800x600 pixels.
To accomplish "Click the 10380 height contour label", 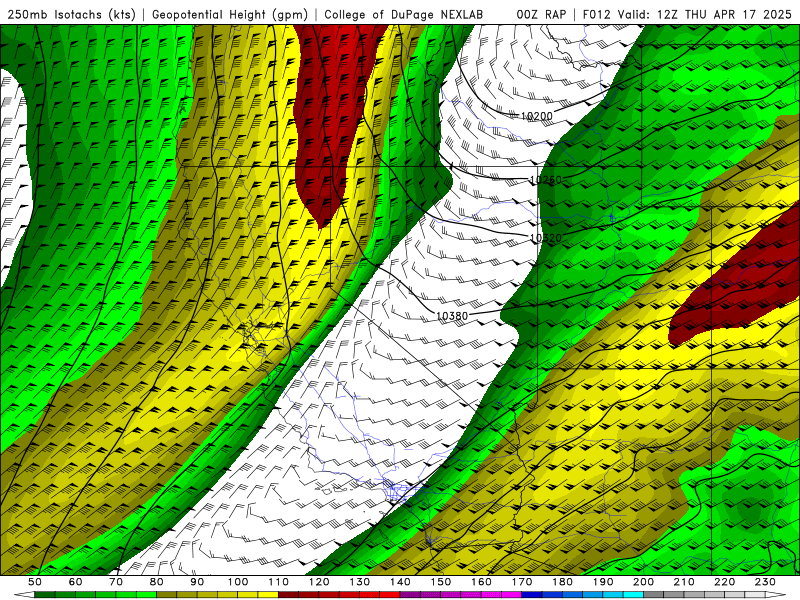I will tap(452, 316).
